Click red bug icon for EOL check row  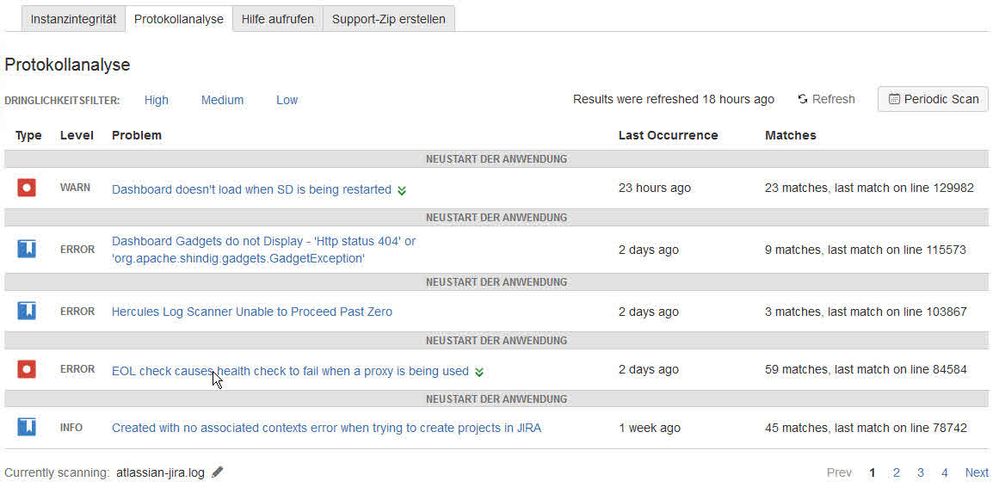(26, 369)
